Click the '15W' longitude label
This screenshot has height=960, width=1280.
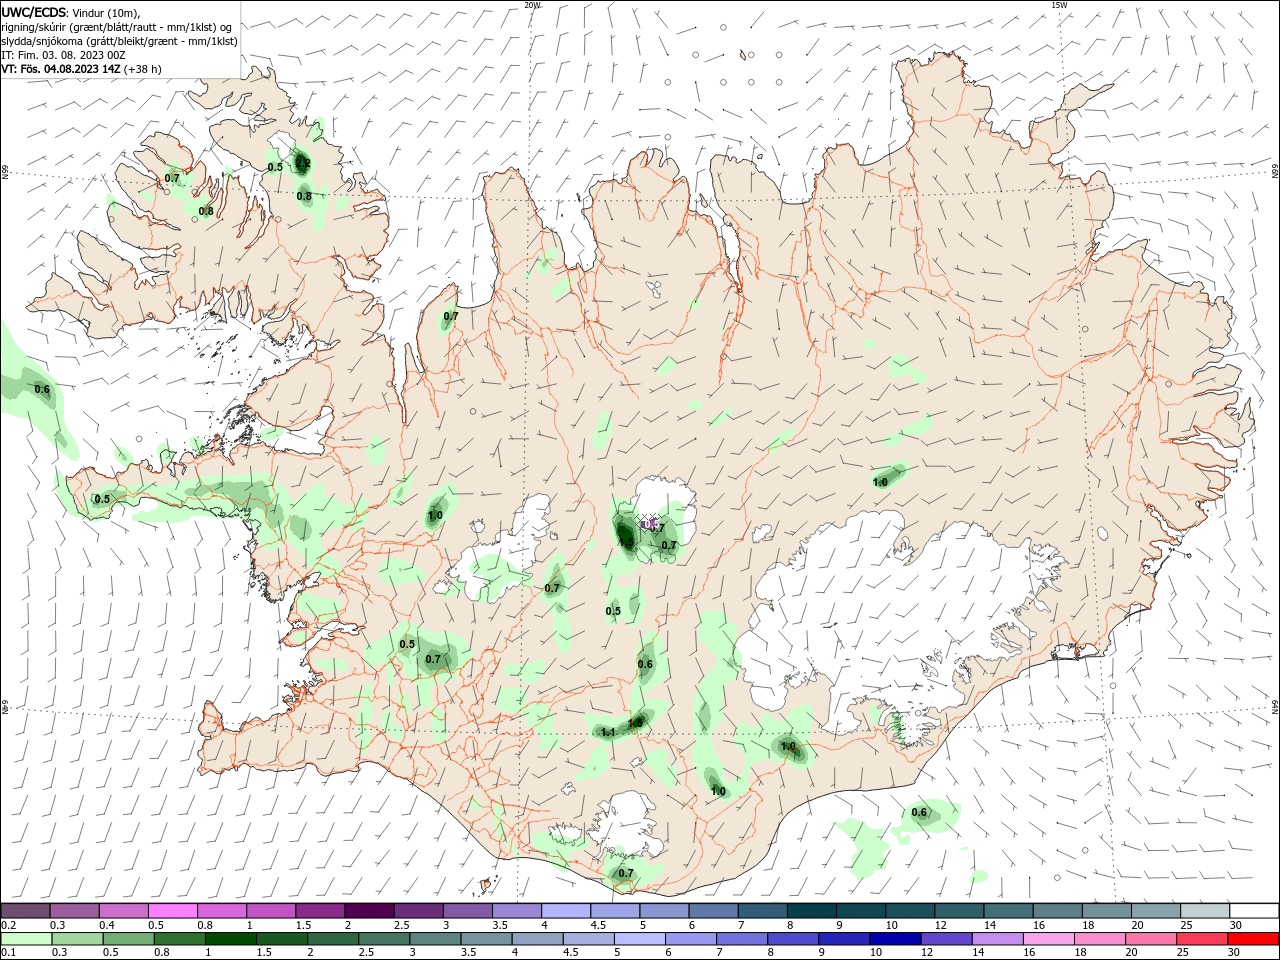coord(1059,5)
